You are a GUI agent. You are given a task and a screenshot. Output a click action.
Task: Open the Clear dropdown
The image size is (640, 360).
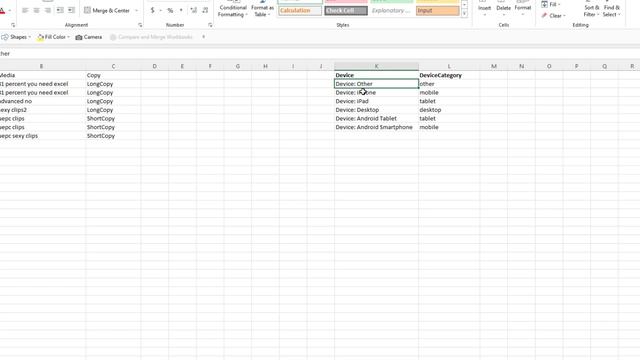(554, 16)
